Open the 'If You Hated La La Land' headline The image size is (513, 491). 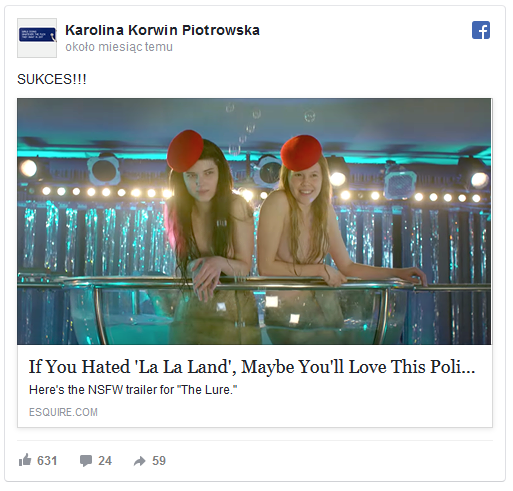click(252, 367)
